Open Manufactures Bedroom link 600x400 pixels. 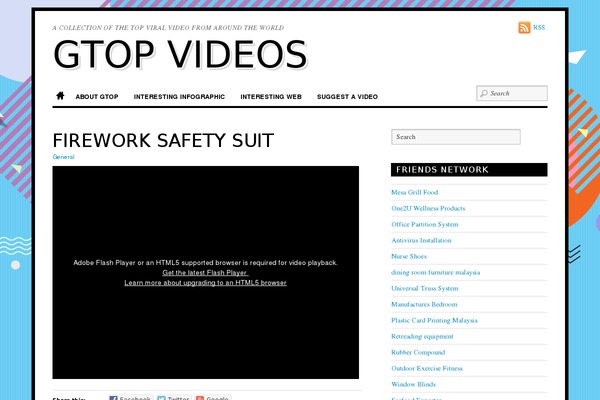coord(424,305)
